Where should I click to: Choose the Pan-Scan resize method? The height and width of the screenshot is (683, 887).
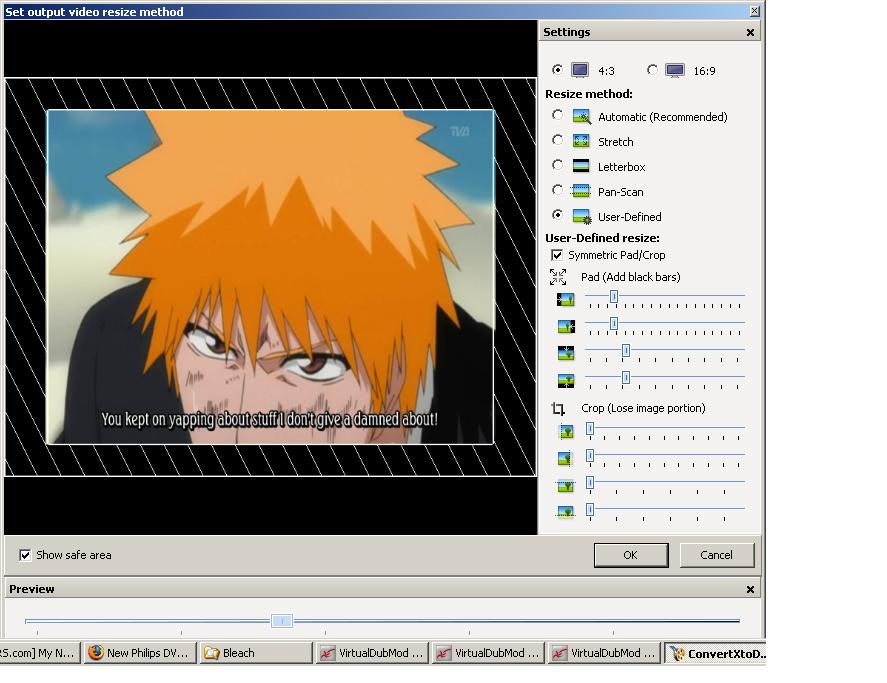coord(557,190)
